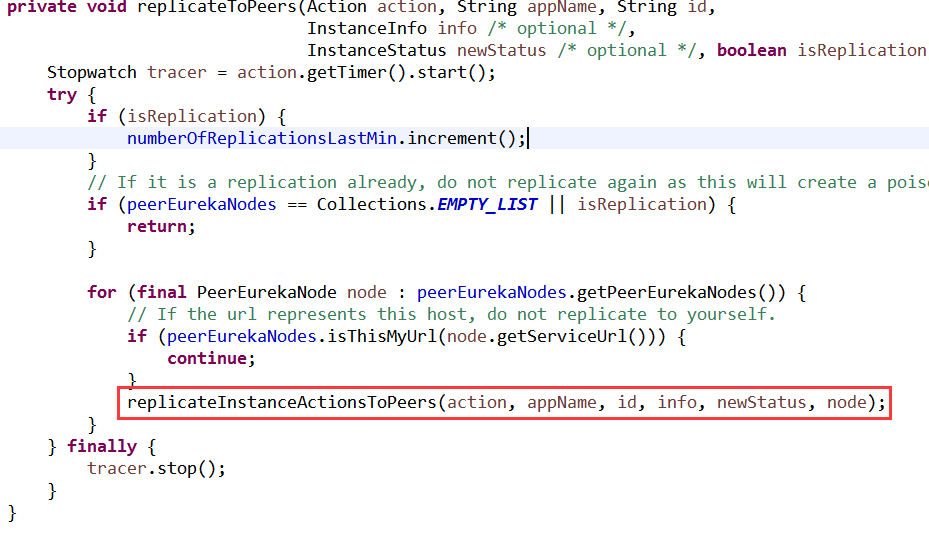929x534 pixels.
Task: Click numberOfReplicationsLastMin identifier
Action: pos(262,138)
